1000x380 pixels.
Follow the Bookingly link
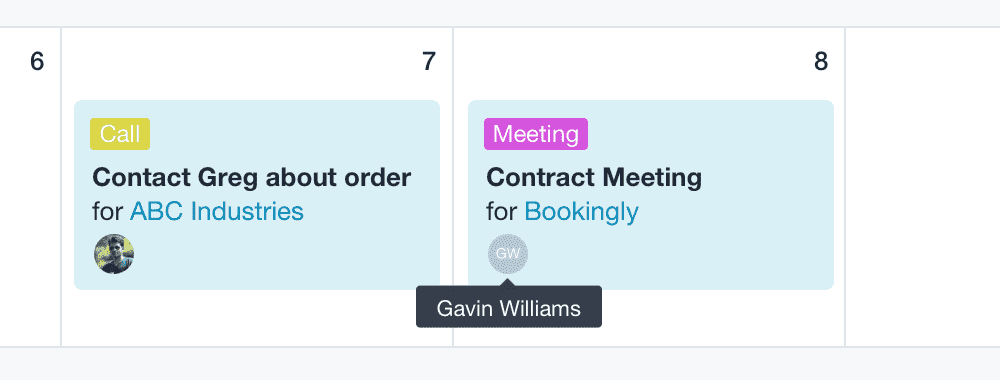pyautogui.click(x=582, y=211)
